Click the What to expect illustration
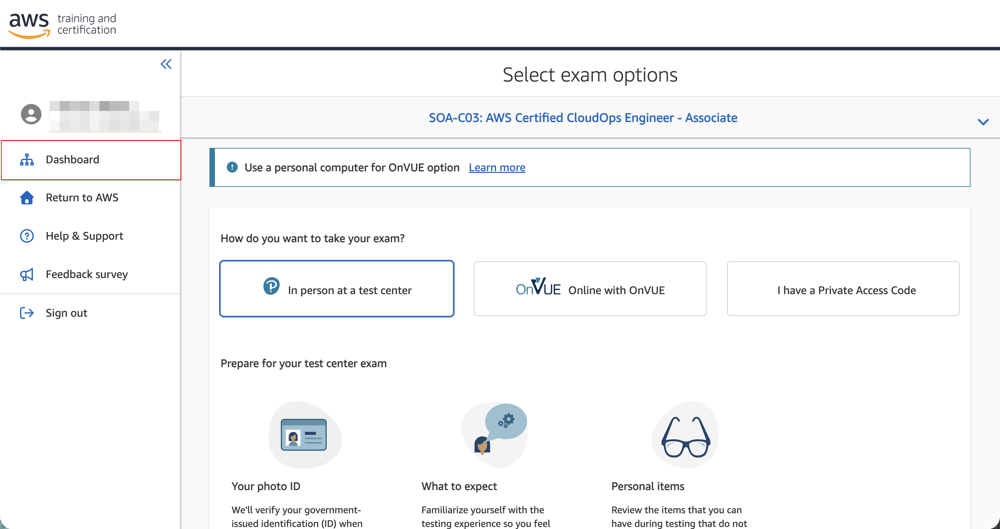Viewport: 1000px width, 529px height. coord(494,435)
